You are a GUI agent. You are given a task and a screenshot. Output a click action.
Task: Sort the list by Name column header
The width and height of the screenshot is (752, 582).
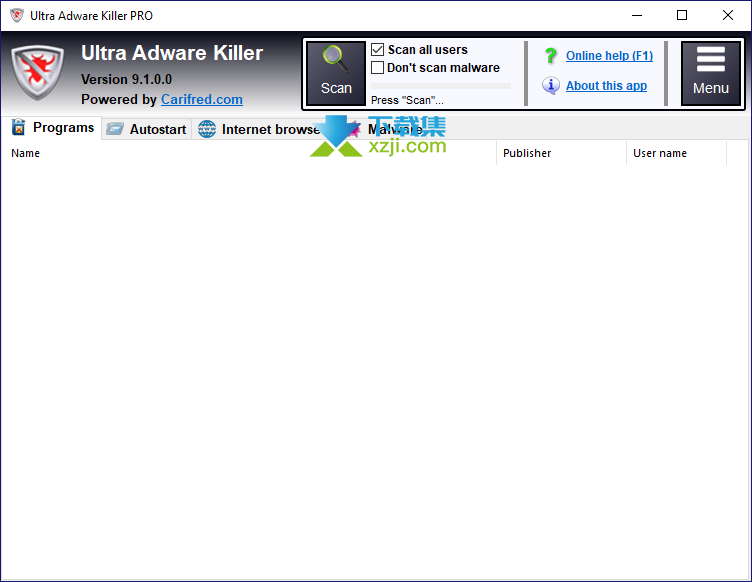(x=249, y=153)
